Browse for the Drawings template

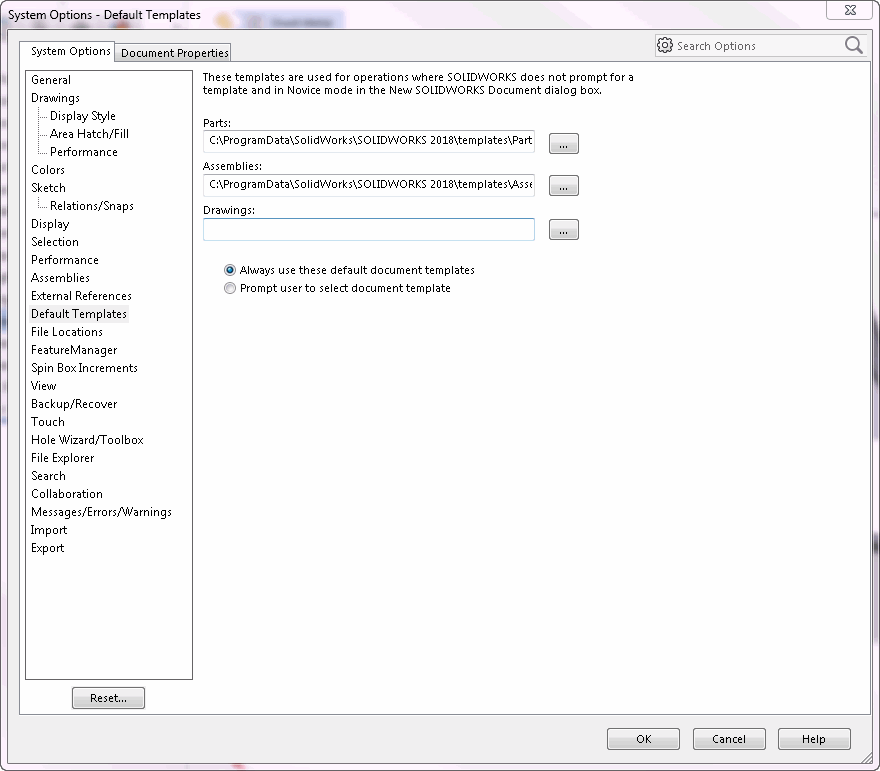click(563, 230)
